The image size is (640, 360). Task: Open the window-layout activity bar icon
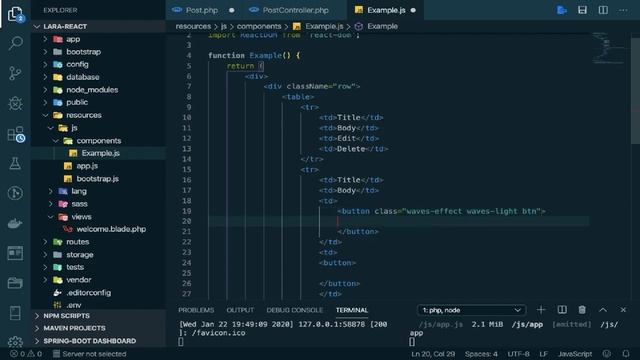pyautogui.click(x=16, y=253)
